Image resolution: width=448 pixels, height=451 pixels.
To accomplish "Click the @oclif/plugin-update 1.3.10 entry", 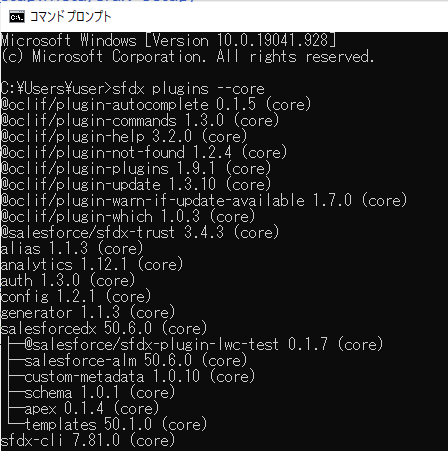I will (x=136, y=185).
